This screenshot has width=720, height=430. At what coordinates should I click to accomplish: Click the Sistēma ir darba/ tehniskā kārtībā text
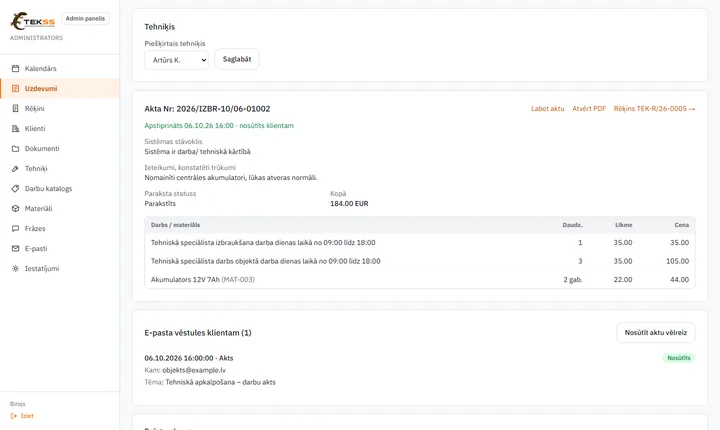tap(197, 152)
